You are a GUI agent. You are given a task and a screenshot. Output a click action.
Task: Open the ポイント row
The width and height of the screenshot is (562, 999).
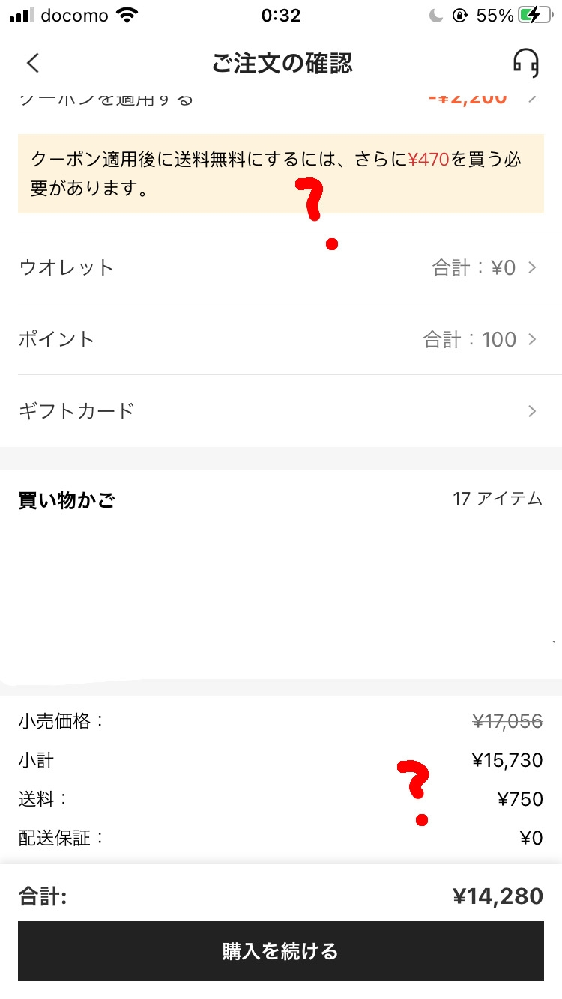tap(281, 339)
